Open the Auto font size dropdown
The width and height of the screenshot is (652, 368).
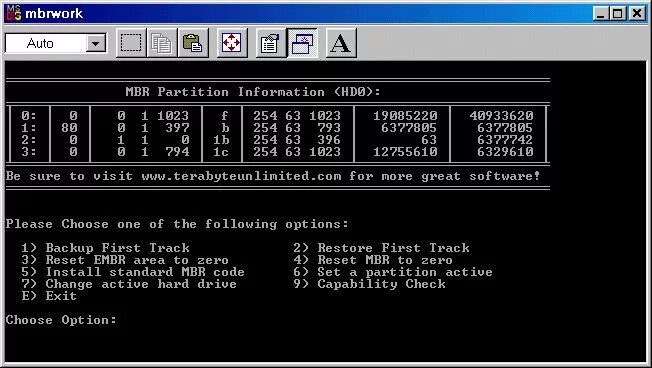point(96,43)
